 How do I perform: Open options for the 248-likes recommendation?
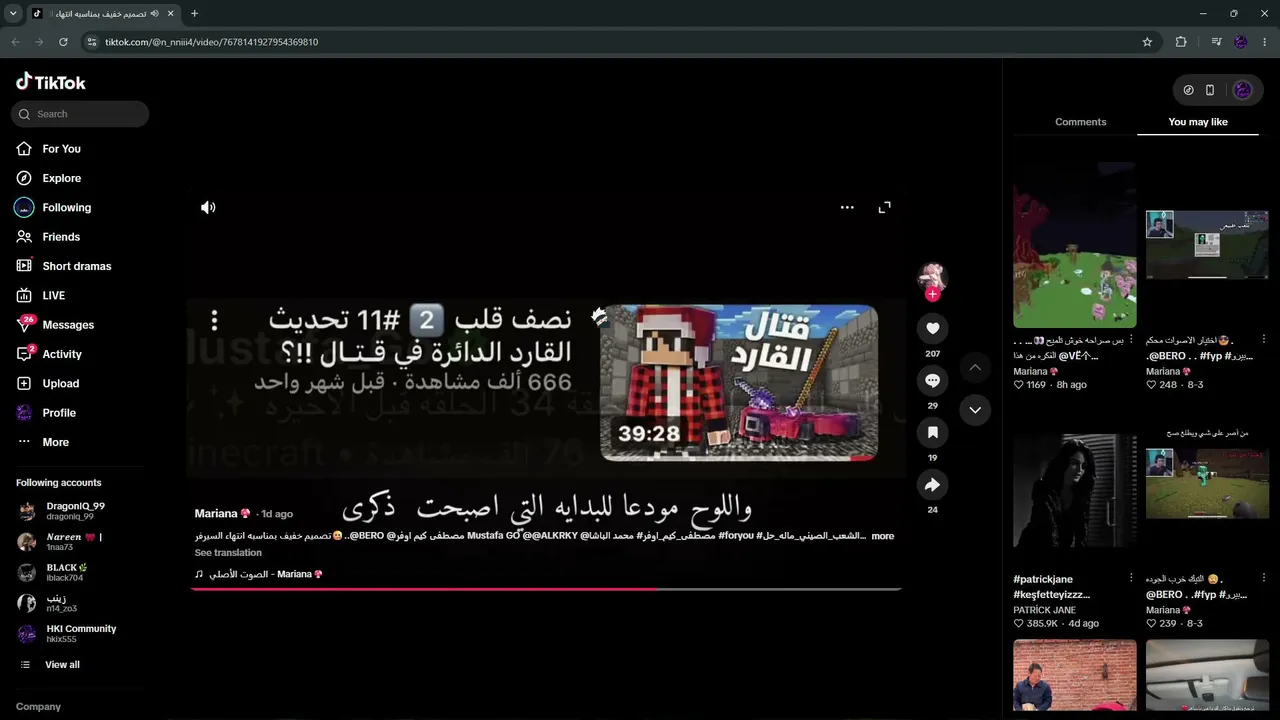click(x=1264, y=340)
